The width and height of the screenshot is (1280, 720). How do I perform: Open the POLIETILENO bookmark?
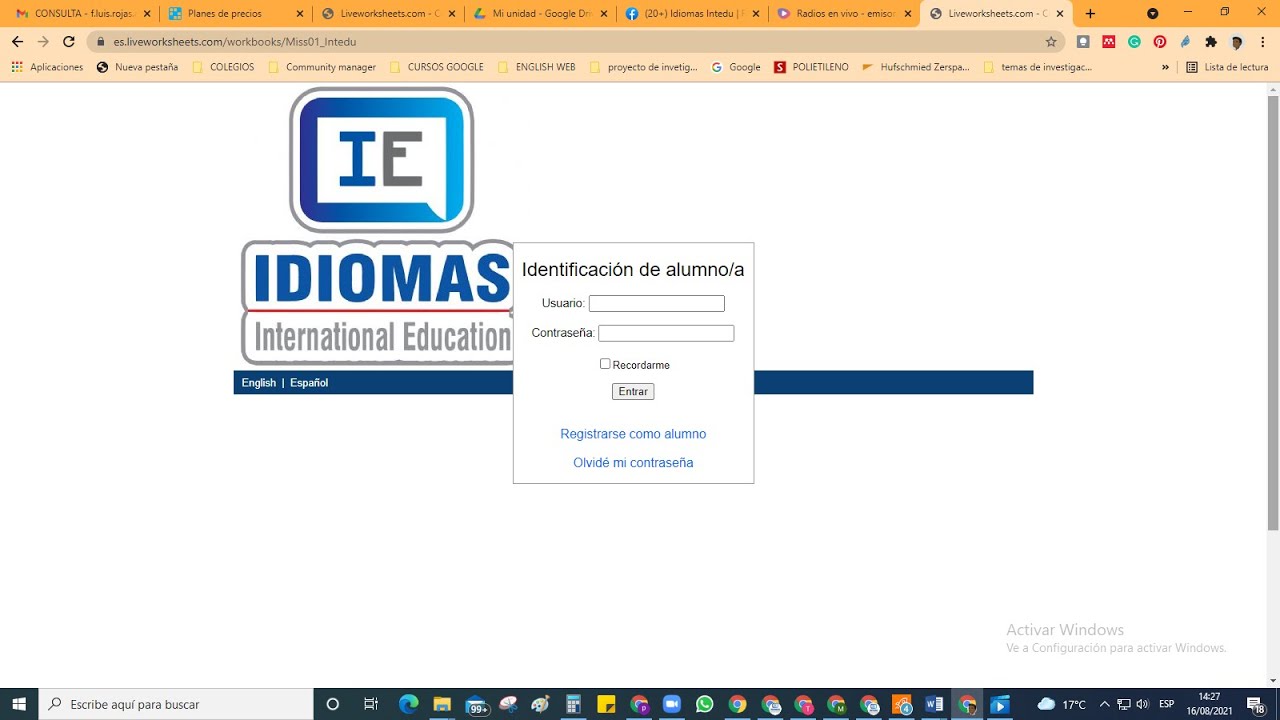coord(811,67)
